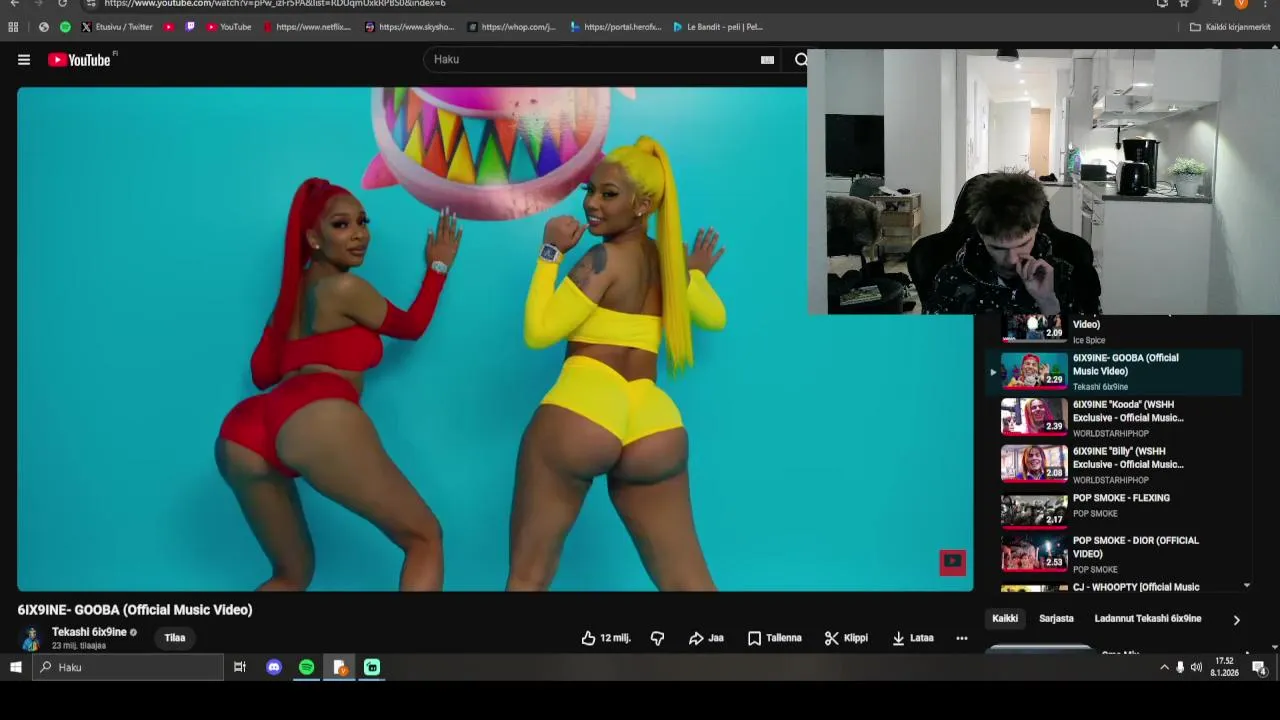Open the whop.com bookmark

511,27
